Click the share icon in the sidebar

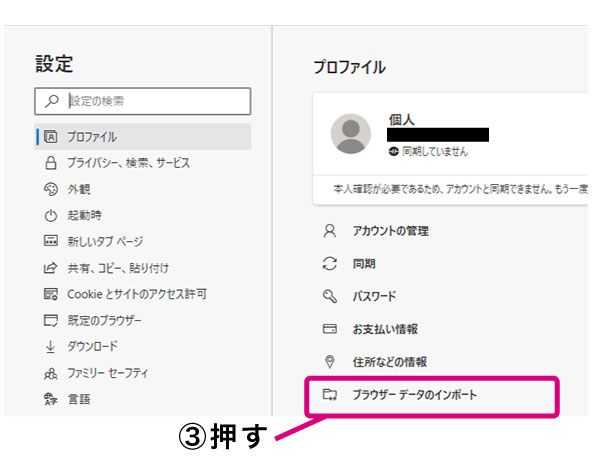[x=51, y=267]
